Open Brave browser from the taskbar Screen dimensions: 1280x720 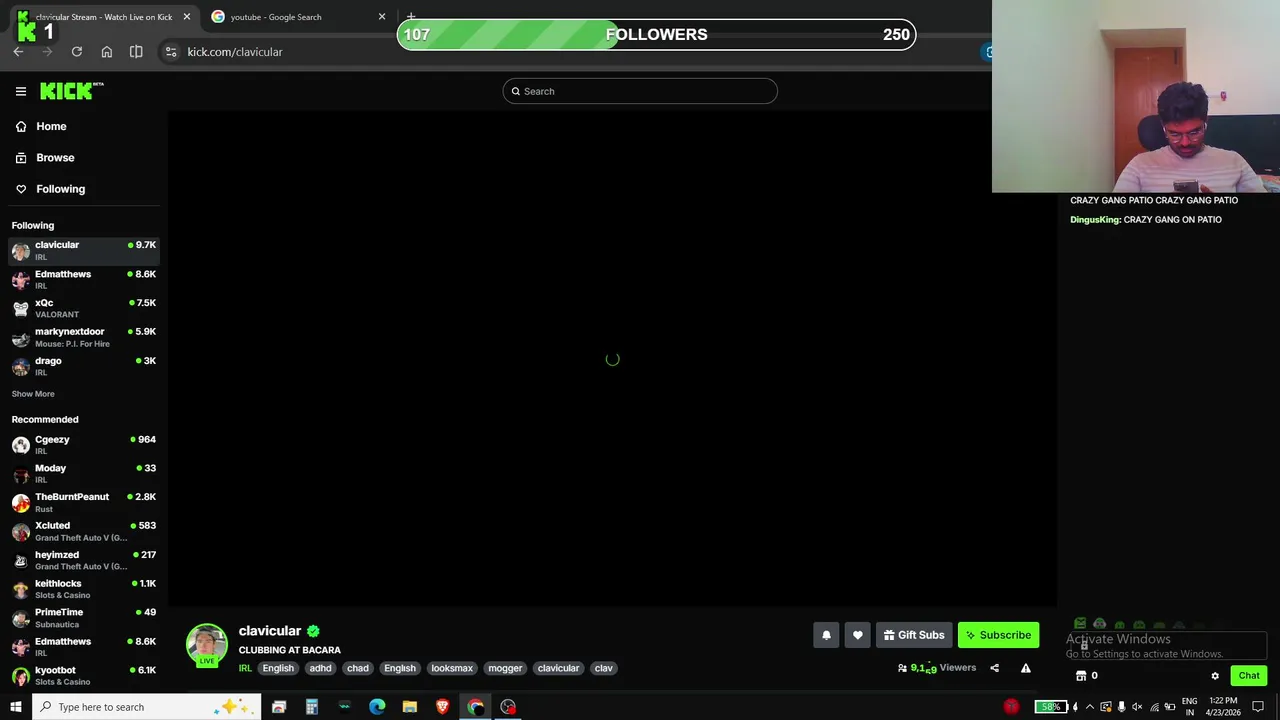coord(443,707)
